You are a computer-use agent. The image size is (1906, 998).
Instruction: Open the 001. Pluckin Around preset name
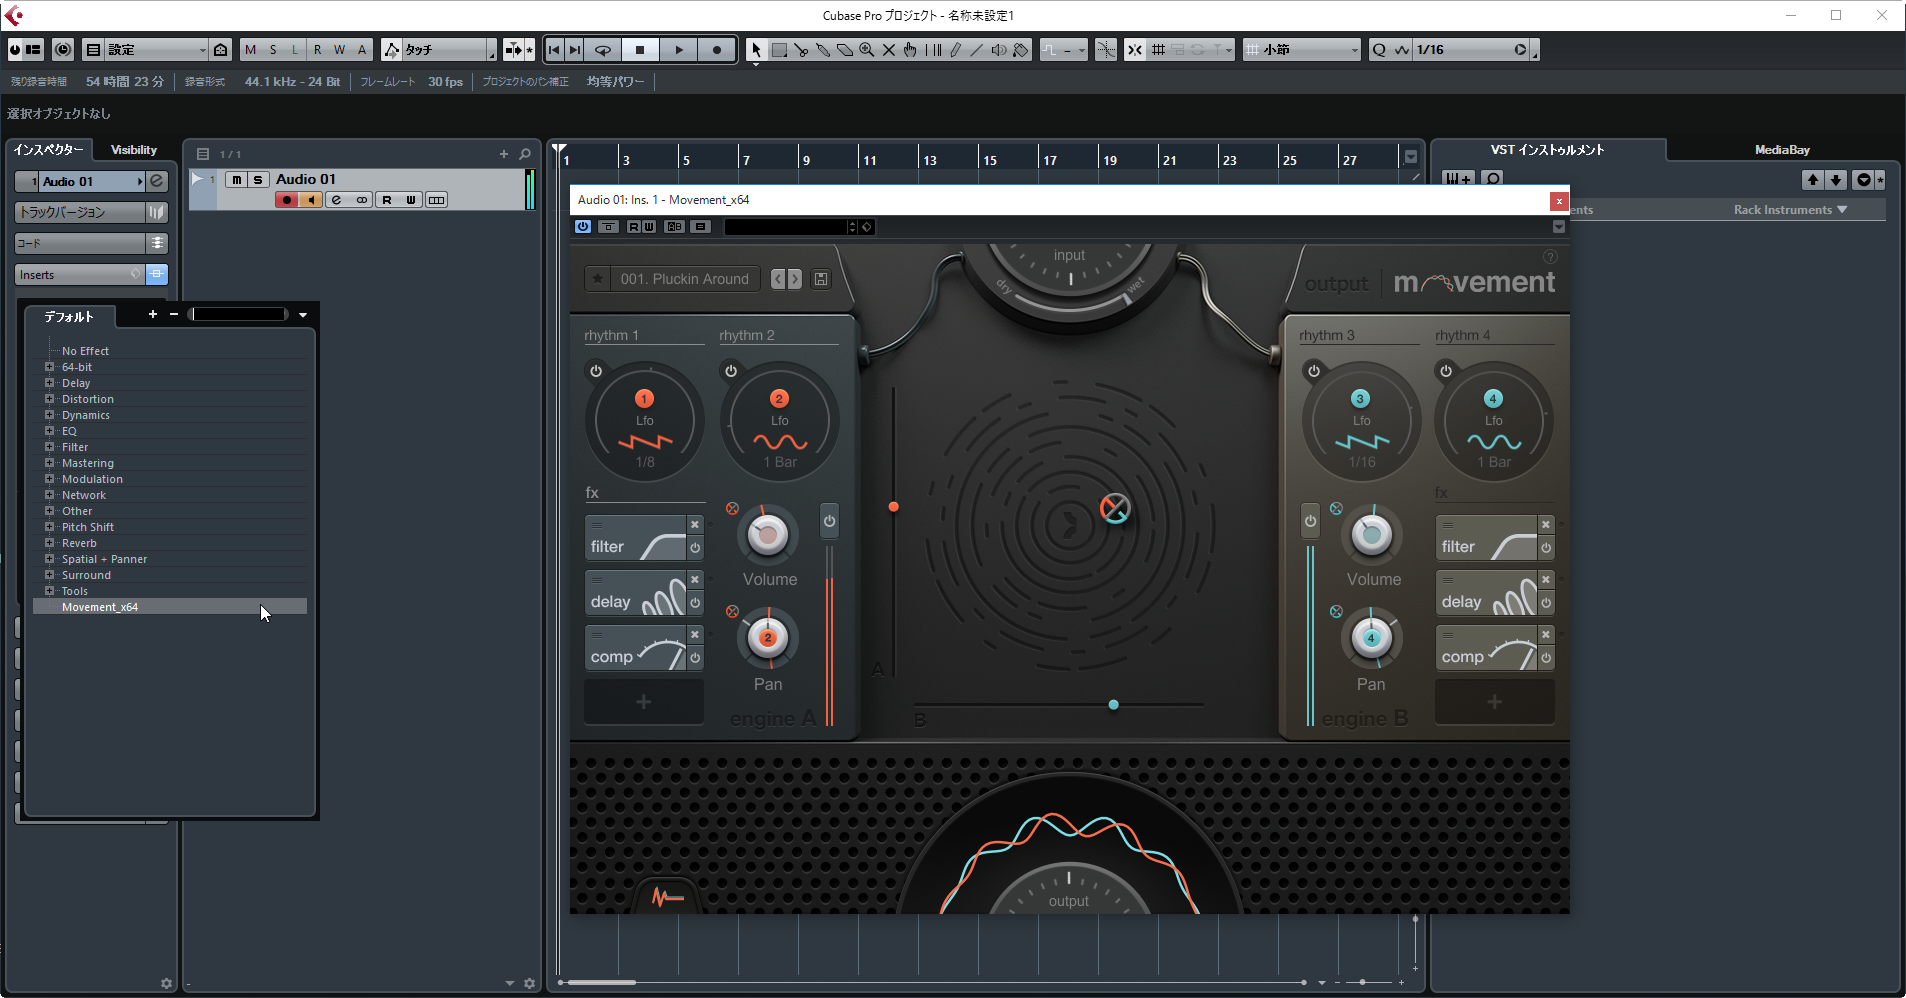point(684,279)
